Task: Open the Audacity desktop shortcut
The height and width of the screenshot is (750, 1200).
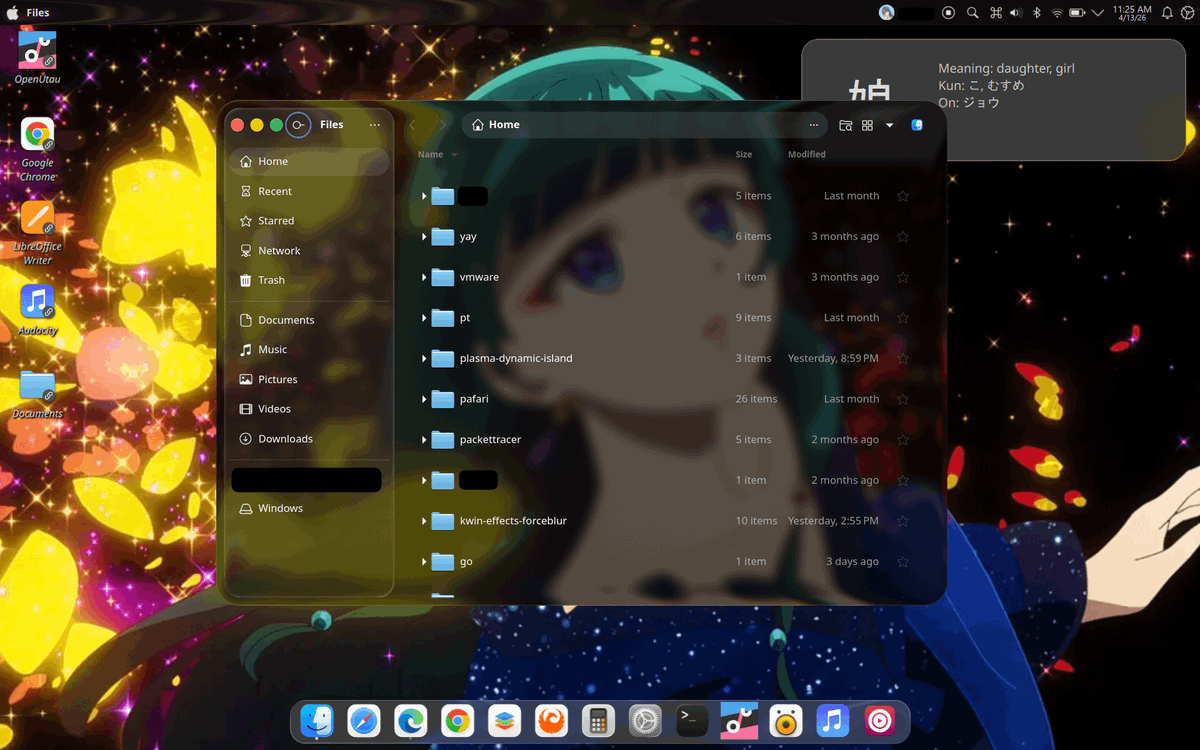Action: pyautogui.click(x=38, y=309)
